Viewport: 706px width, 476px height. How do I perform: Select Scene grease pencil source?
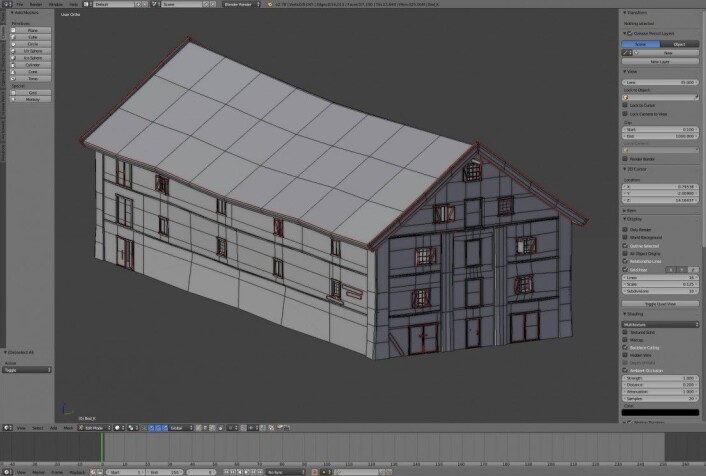click(641, 44)
